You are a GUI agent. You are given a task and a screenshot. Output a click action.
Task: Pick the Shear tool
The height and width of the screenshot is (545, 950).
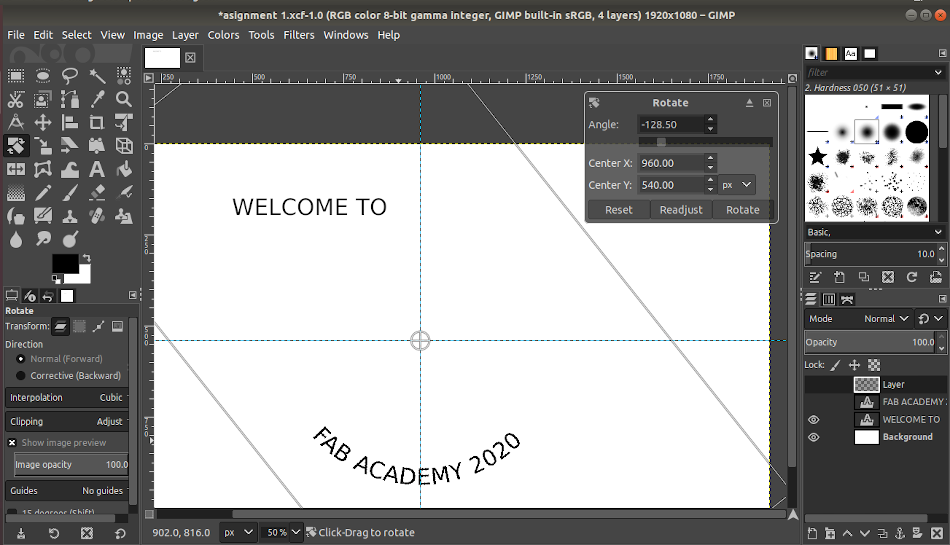[x=70, y=146]
